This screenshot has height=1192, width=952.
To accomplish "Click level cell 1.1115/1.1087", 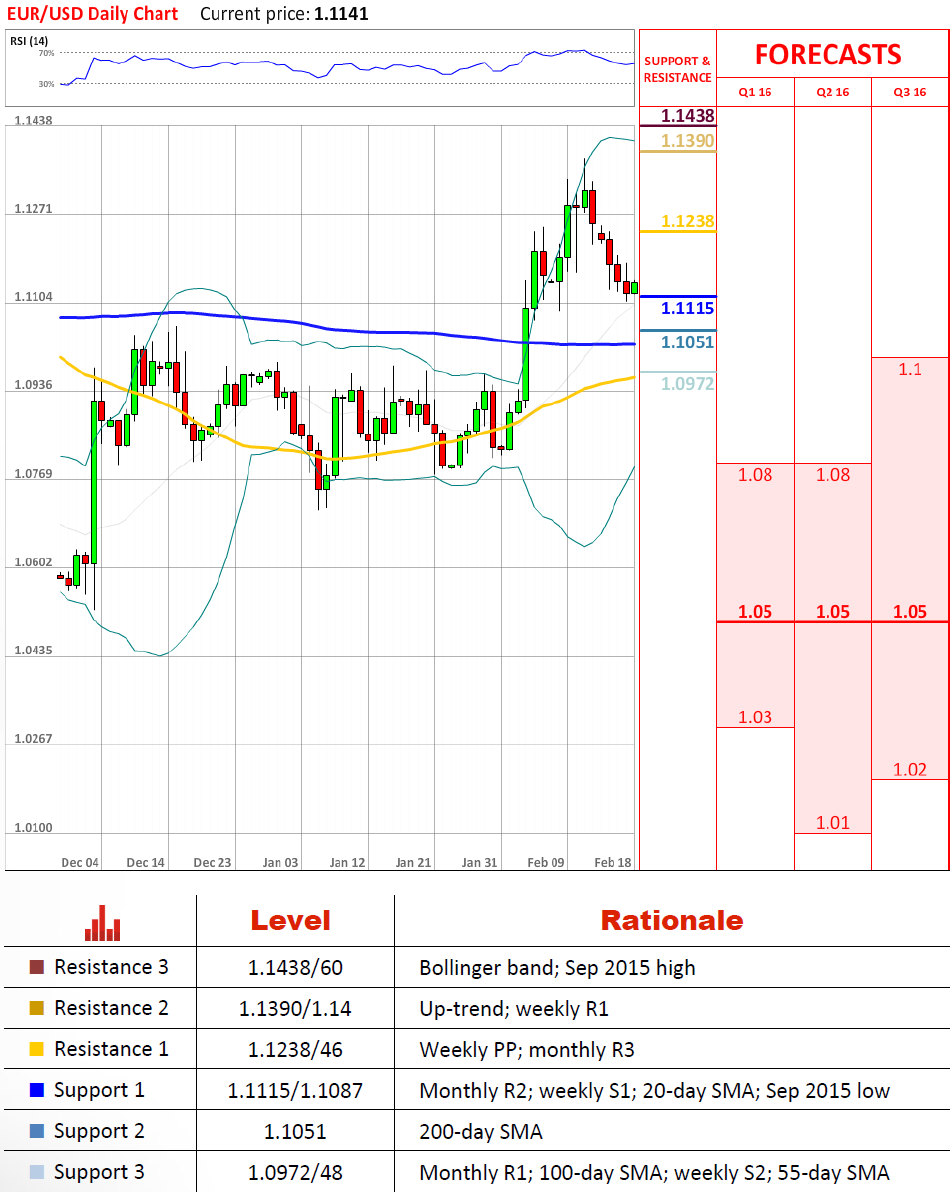I will pyautogui.click(x=295, y=1091).
